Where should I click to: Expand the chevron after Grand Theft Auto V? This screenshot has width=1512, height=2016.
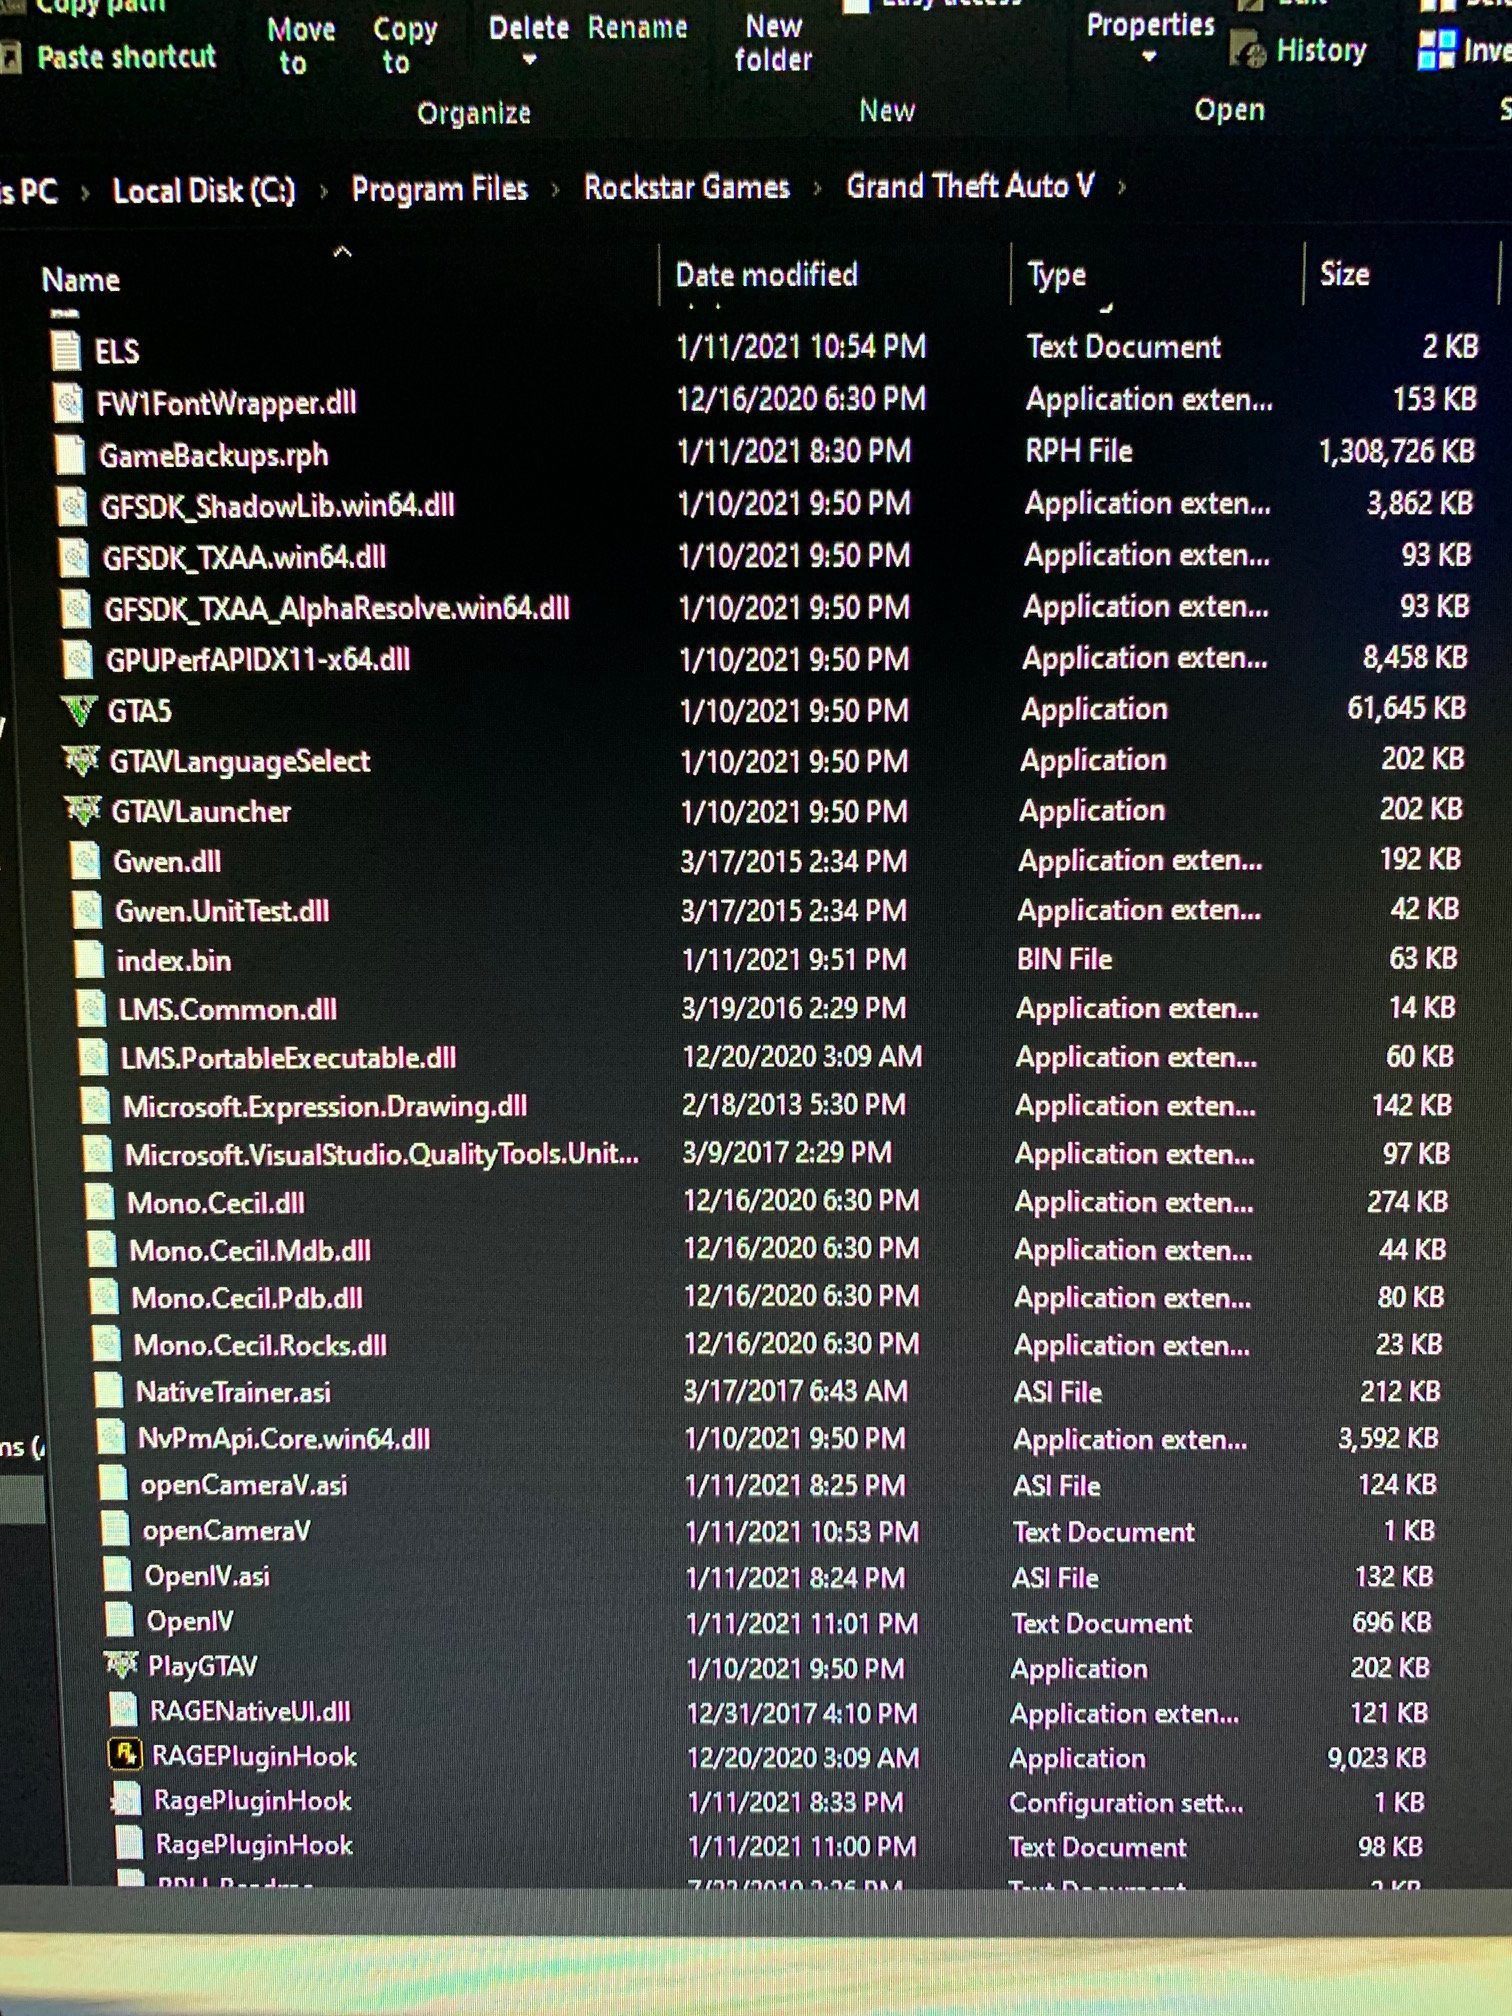click(1121, 186)
